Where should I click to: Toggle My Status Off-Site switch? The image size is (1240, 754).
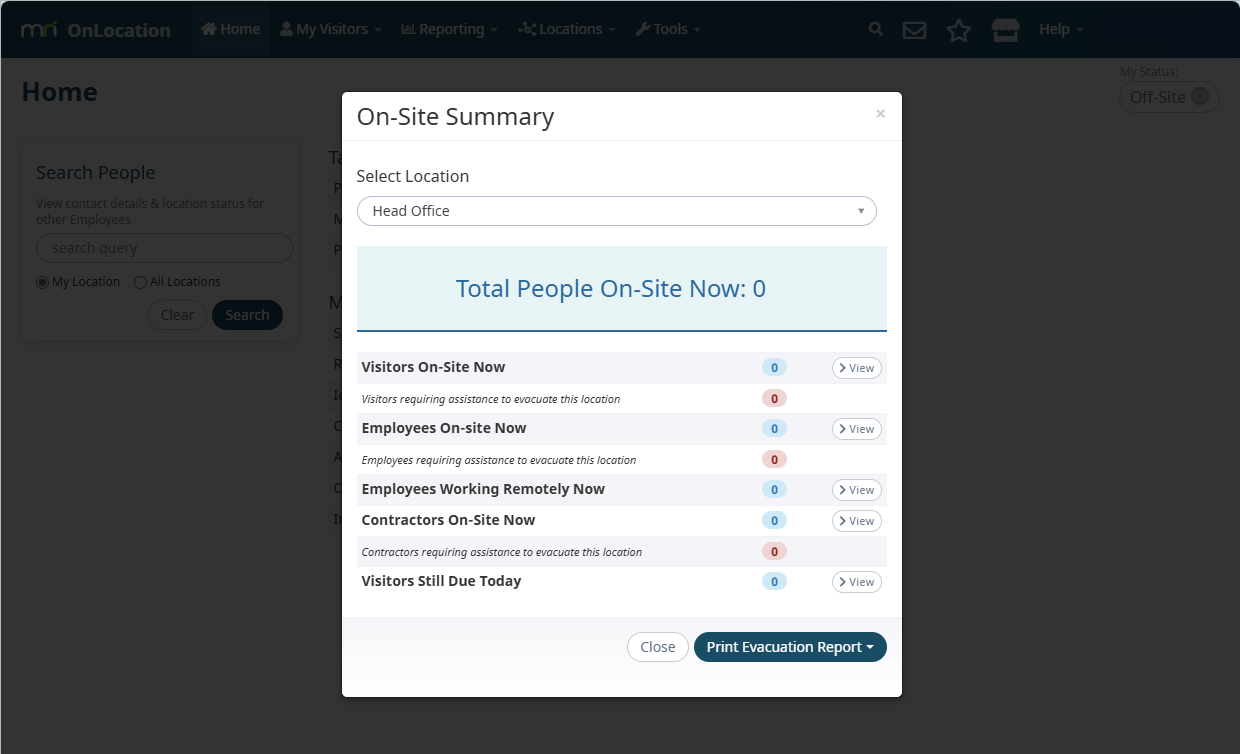click(1169, 97)
